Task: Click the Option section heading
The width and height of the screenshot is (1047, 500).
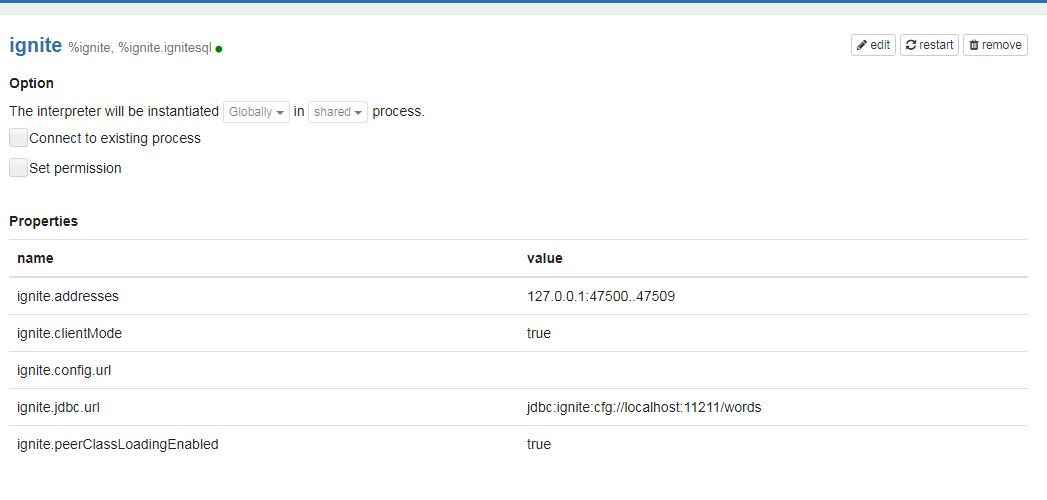Action: [31, 83]
